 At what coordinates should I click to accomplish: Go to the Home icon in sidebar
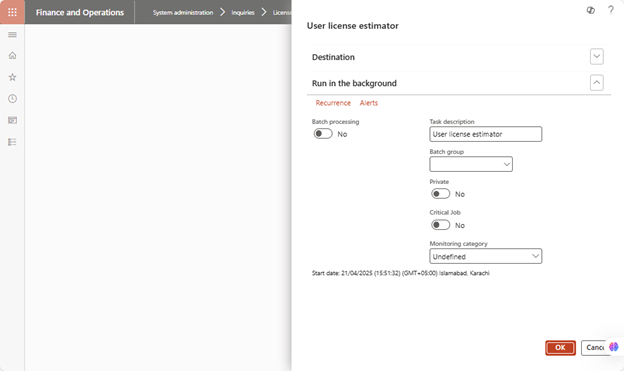coord(12,55)
